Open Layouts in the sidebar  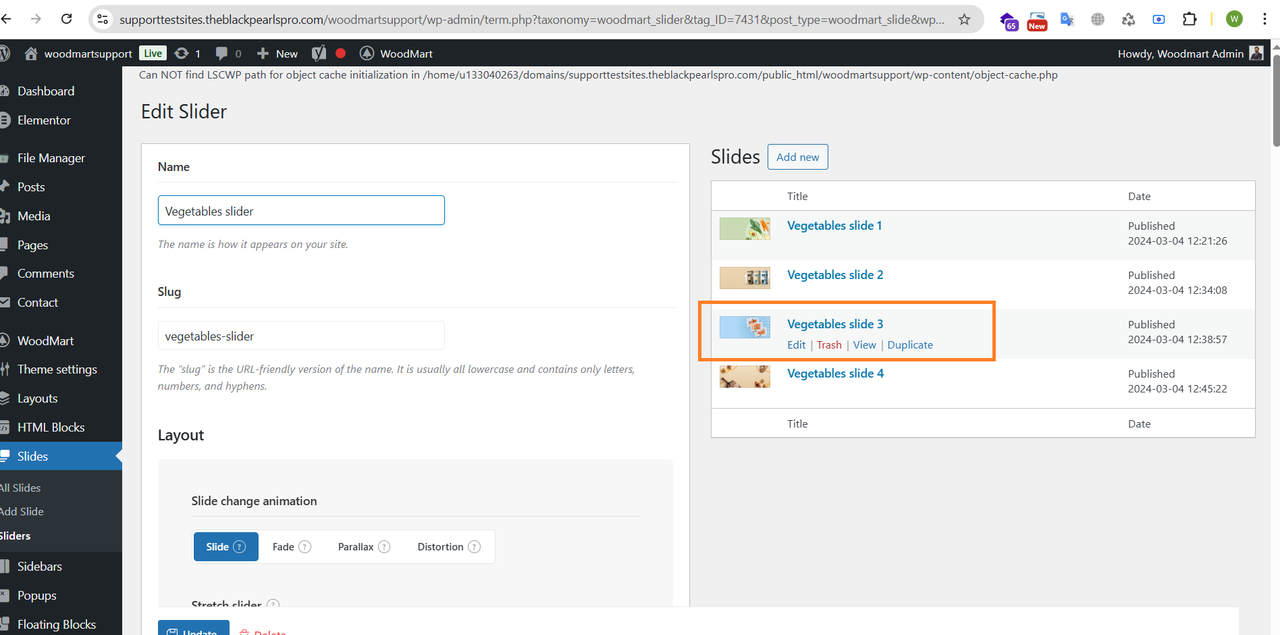[x=37, y=398]
